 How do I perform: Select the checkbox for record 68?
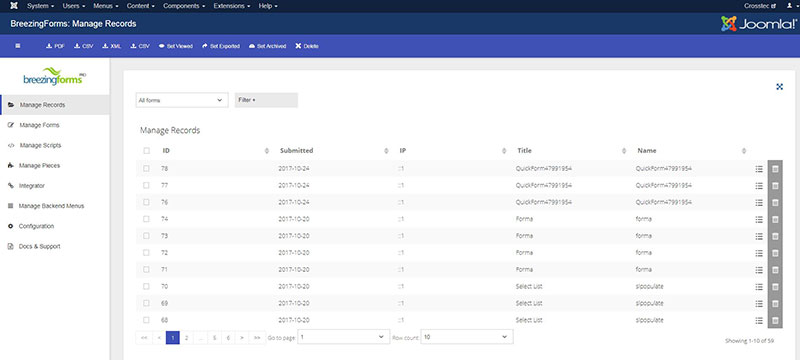tap(146, 320)
